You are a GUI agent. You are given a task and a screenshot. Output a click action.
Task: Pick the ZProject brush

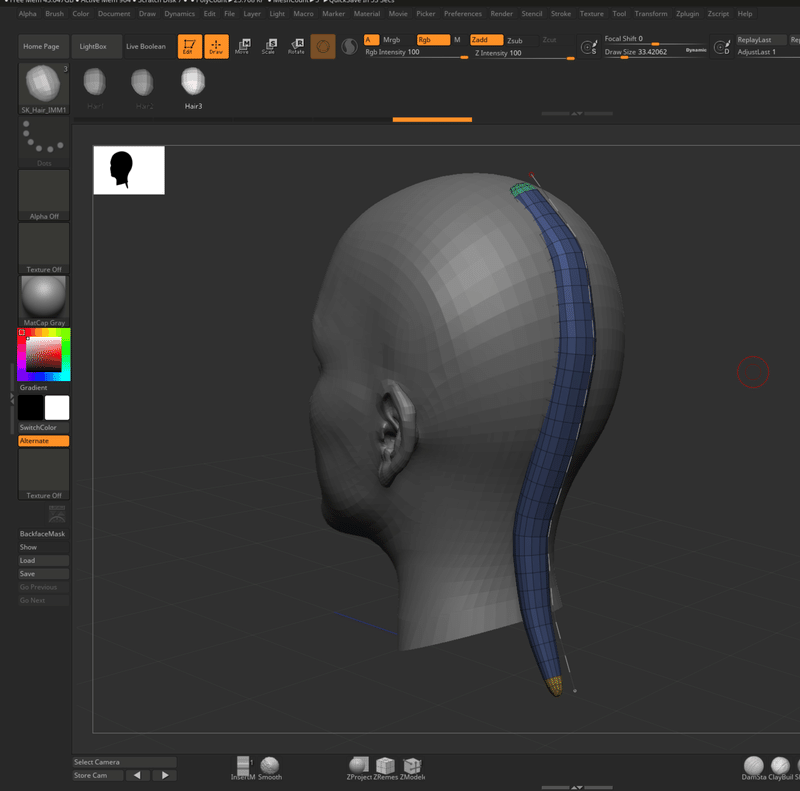click(x=359, y=766)
